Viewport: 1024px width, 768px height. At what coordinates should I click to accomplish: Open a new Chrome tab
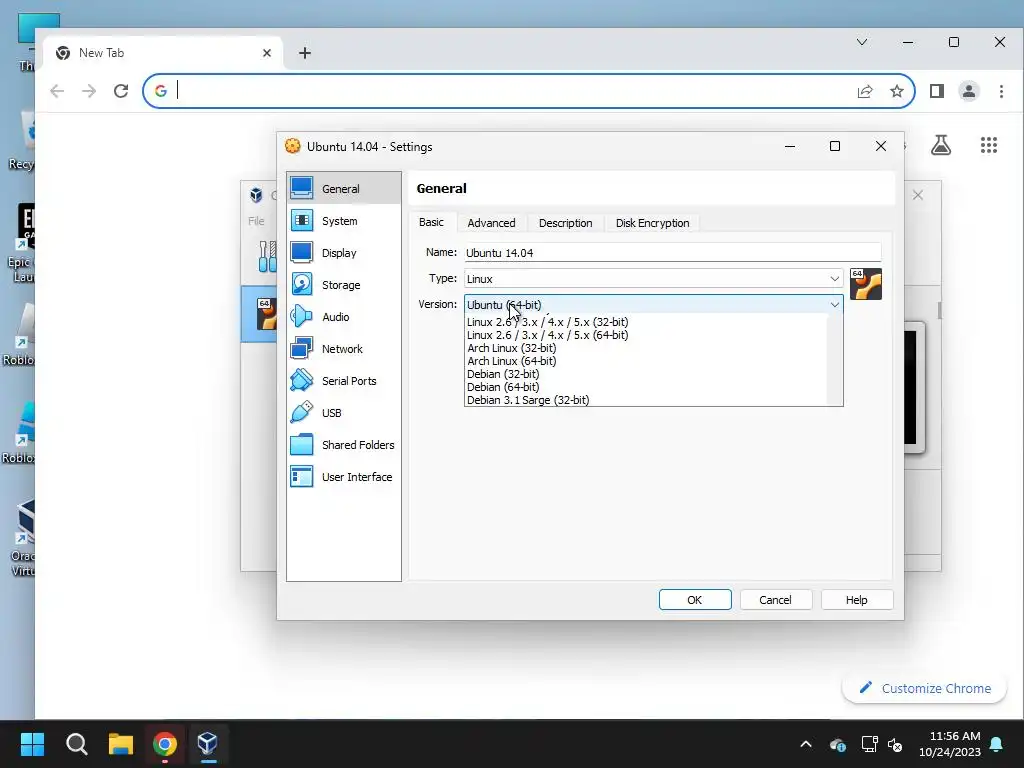[x=304, y=53]
